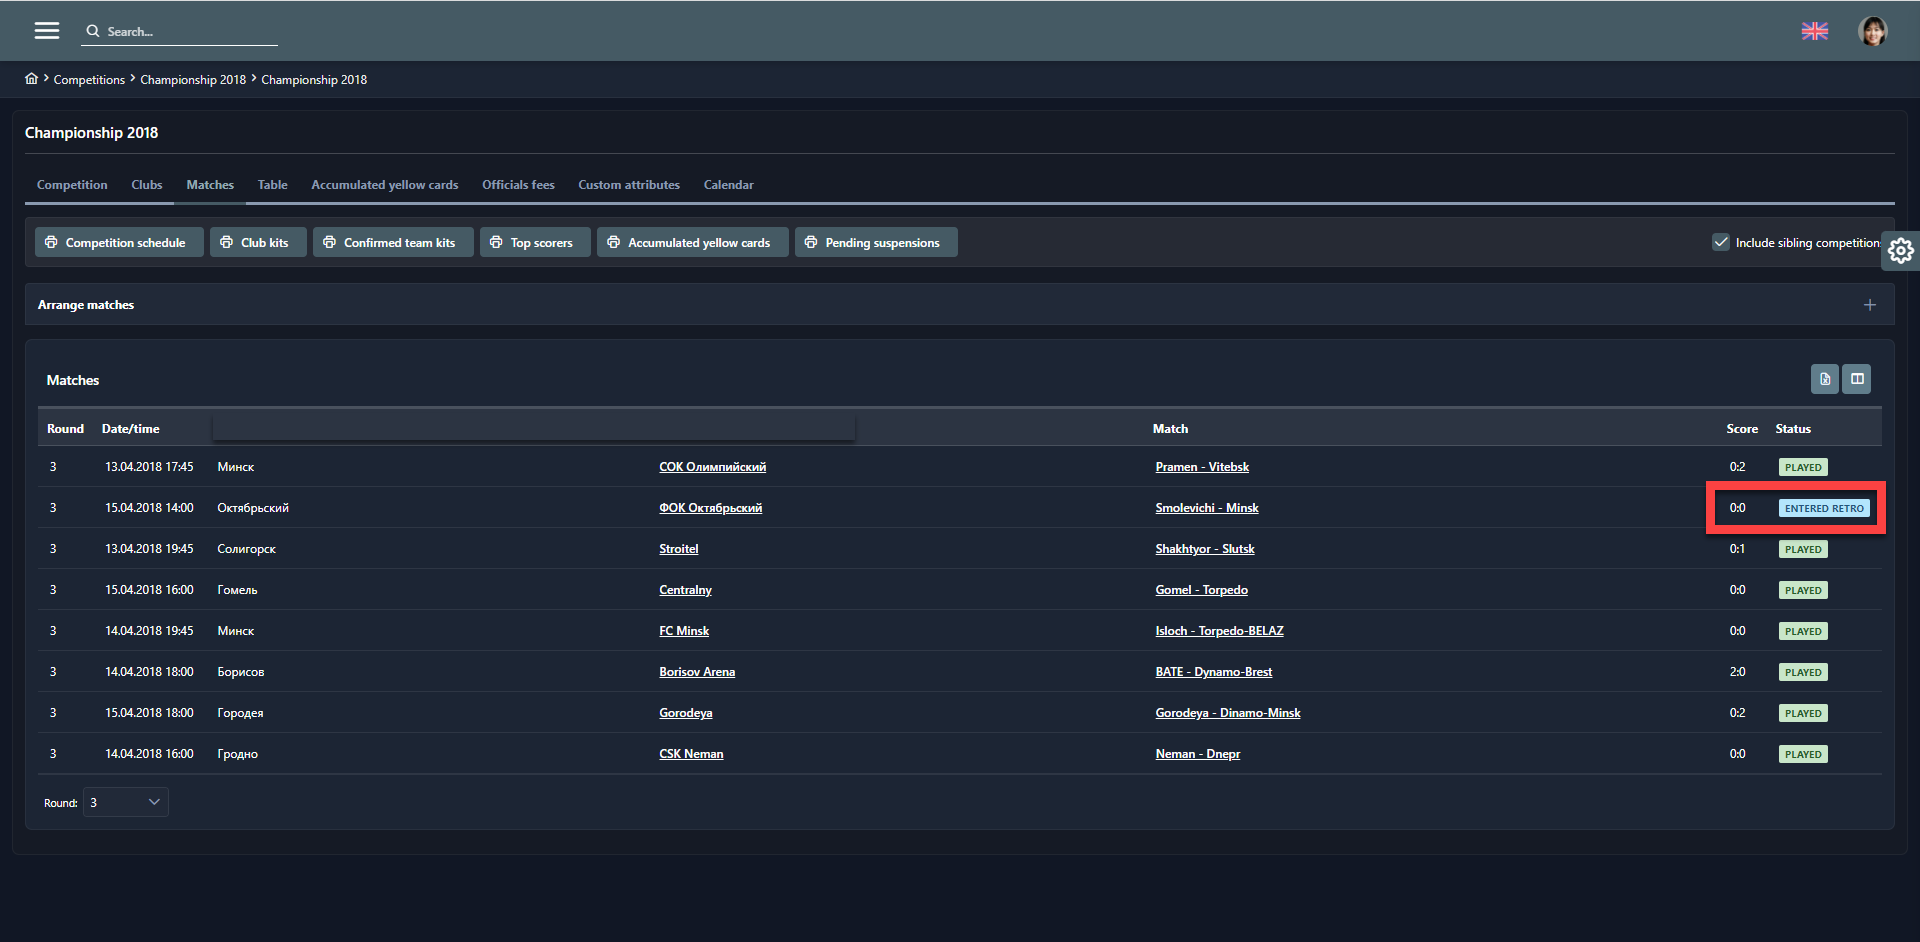This screenshot has width=1920, height=942.
Task: Open the user profile avatar
Action: click(x=1872, y=31)
